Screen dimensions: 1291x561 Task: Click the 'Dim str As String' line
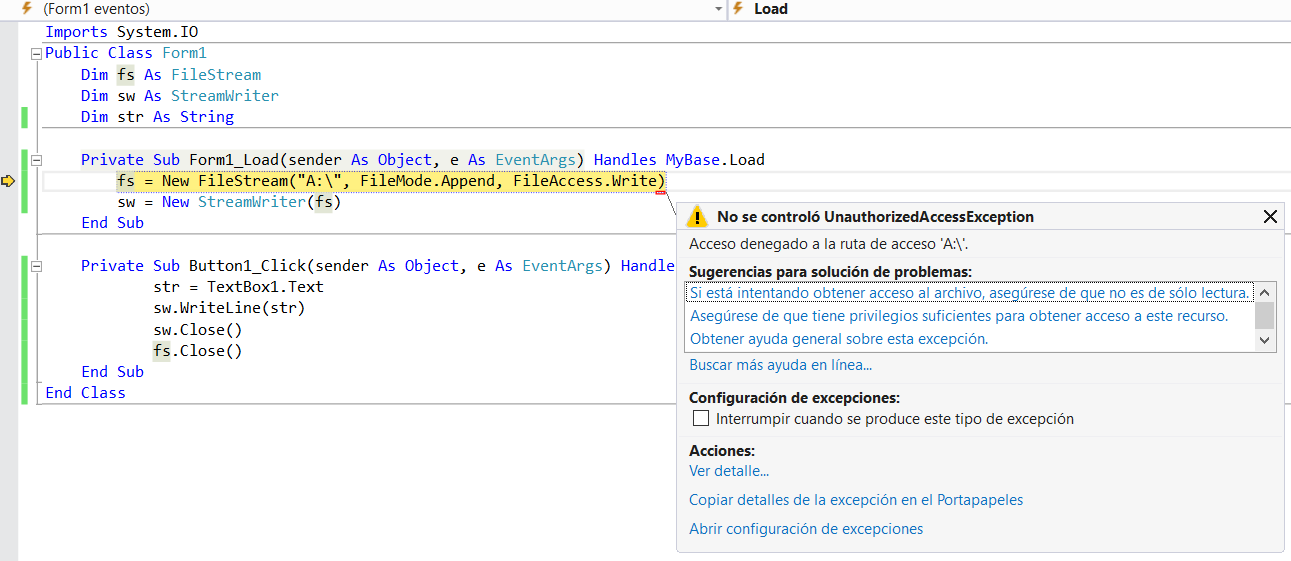157,117
